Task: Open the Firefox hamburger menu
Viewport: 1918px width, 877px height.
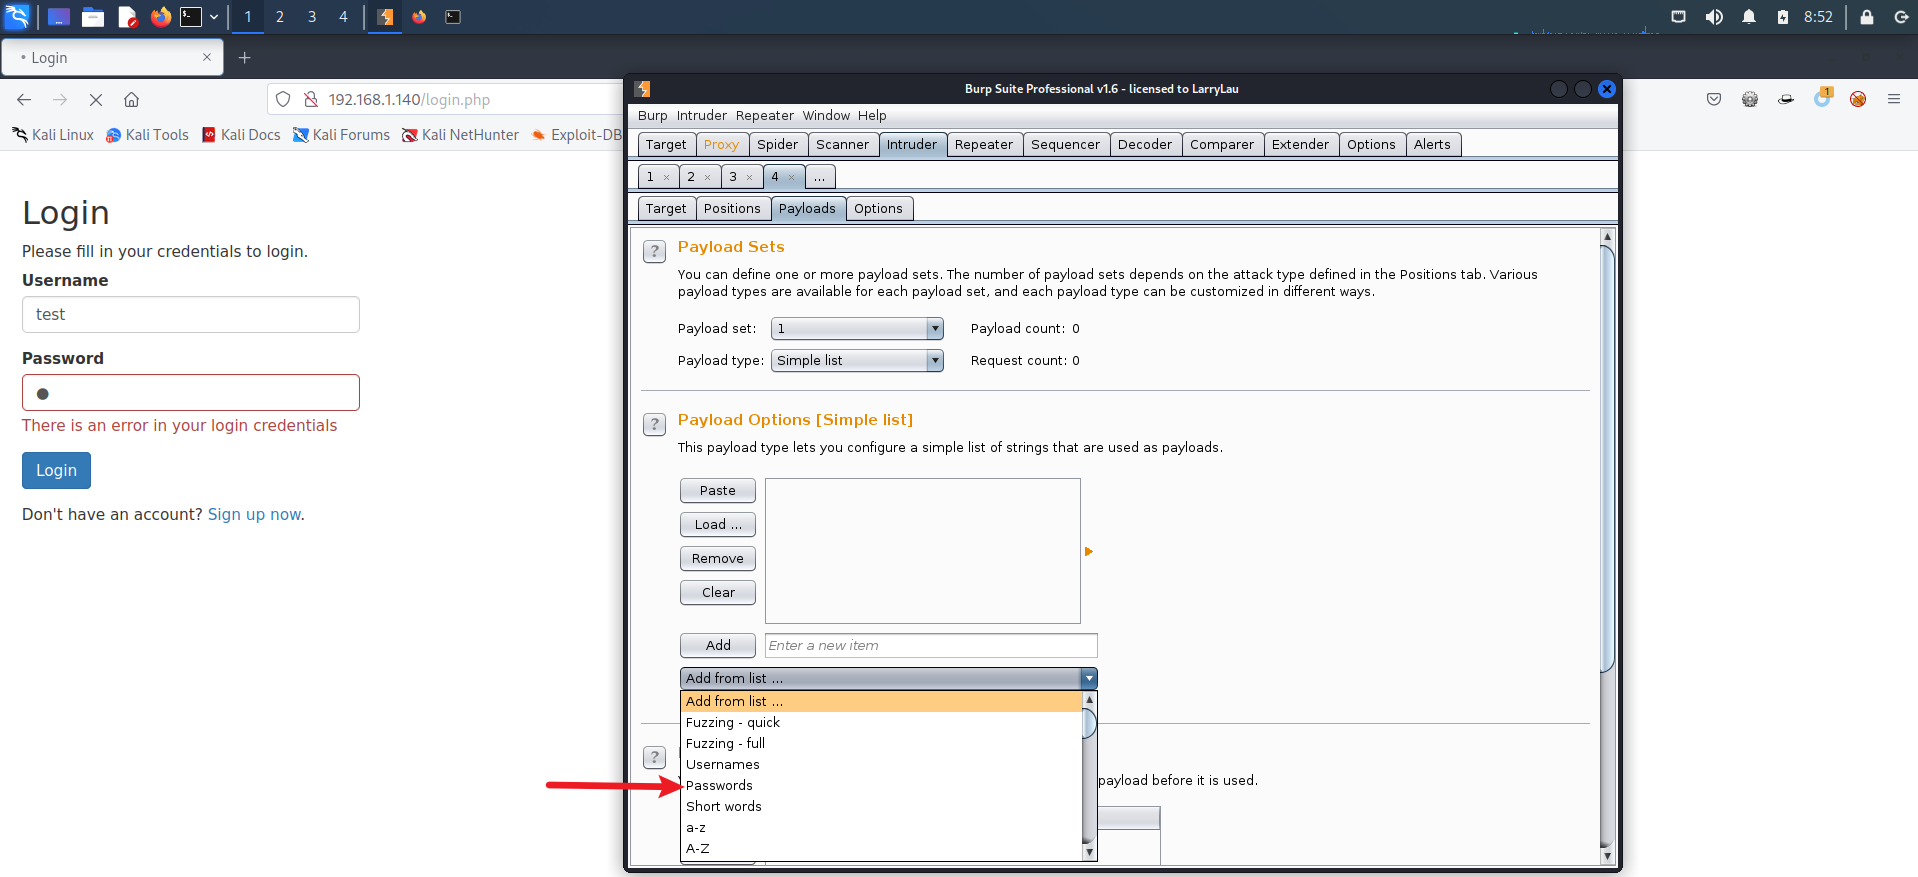Action: pyautogui.click(x=1893, y=99)
